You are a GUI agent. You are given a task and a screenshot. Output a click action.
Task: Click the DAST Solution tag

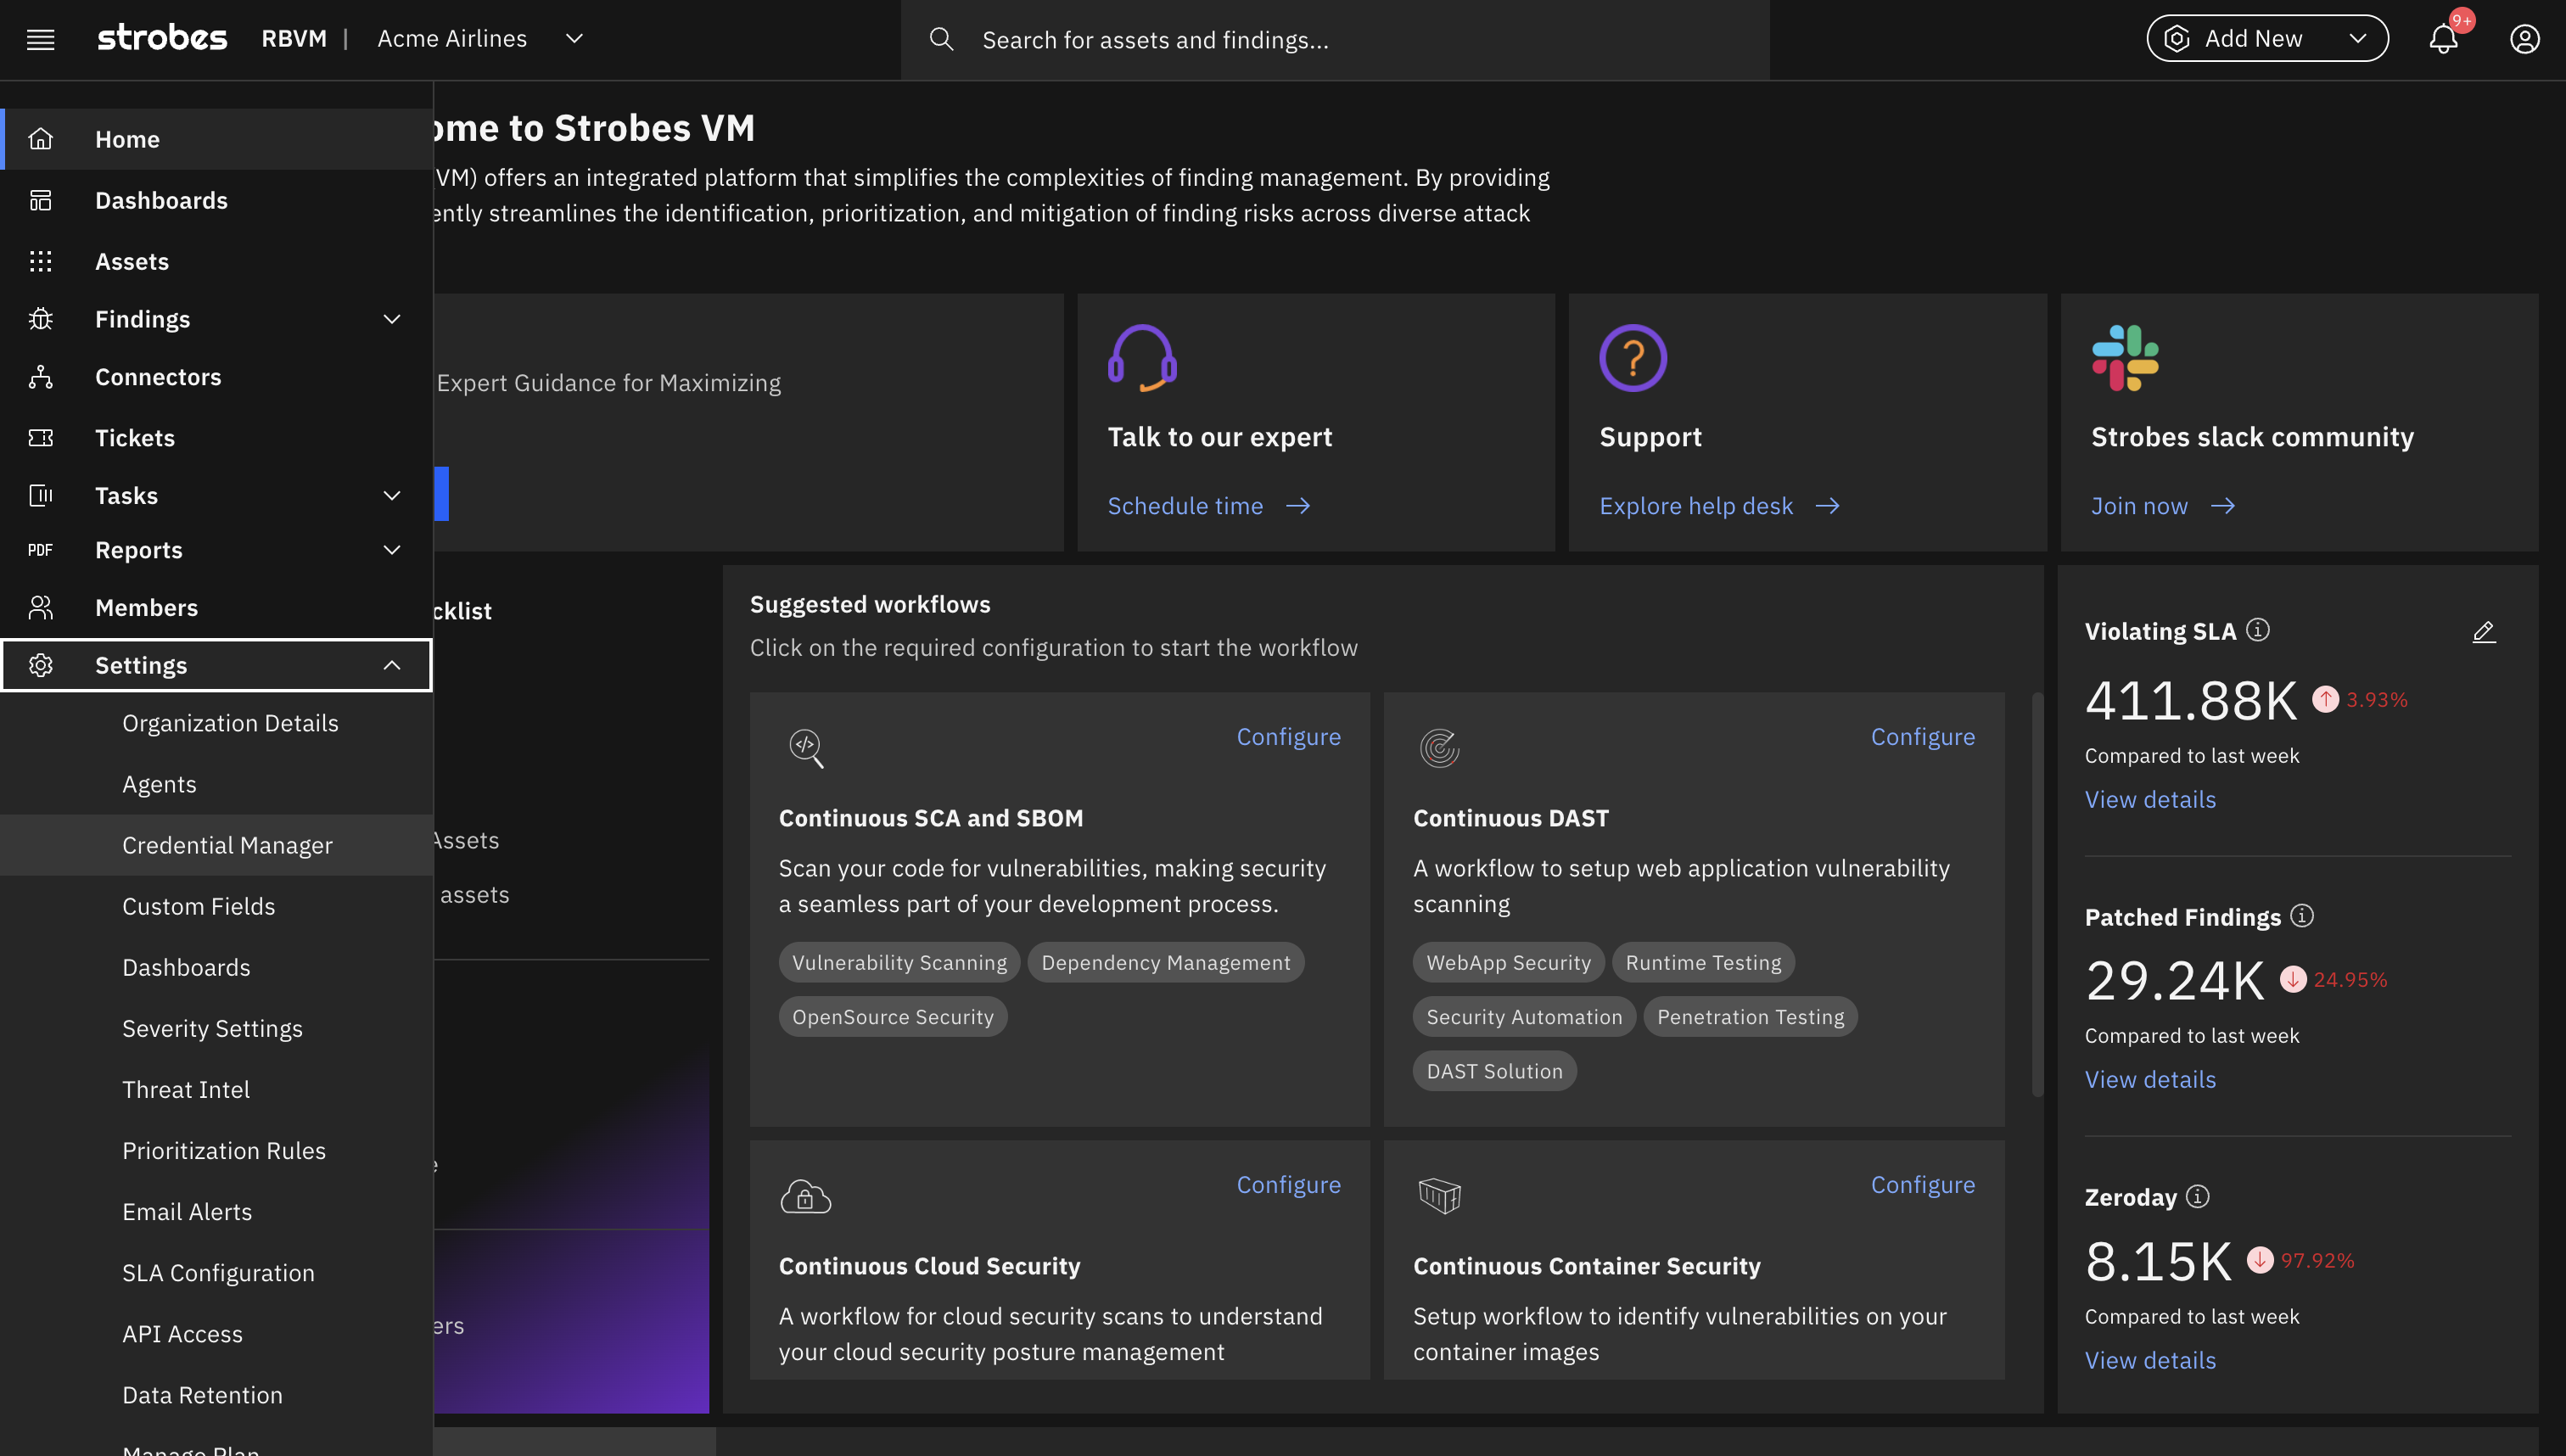pyautogui.click(x=1494, y=1070)
